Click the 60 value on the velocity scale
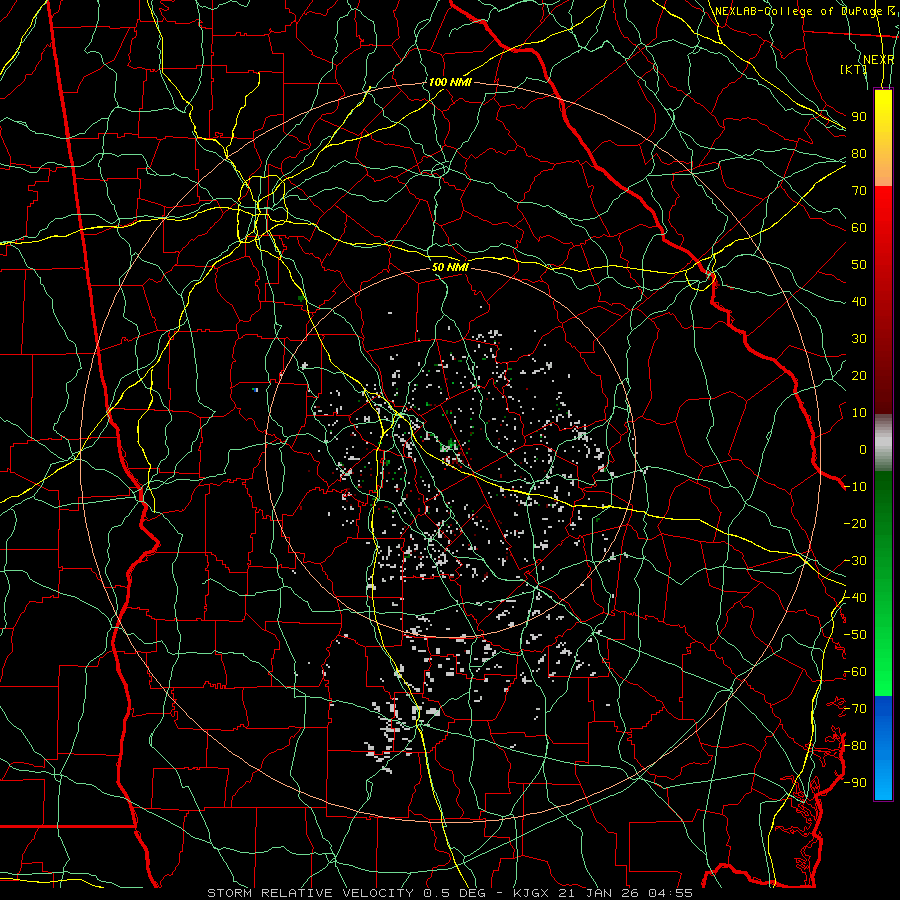Viewport: 900px width, 900px height. pos(859,227)
